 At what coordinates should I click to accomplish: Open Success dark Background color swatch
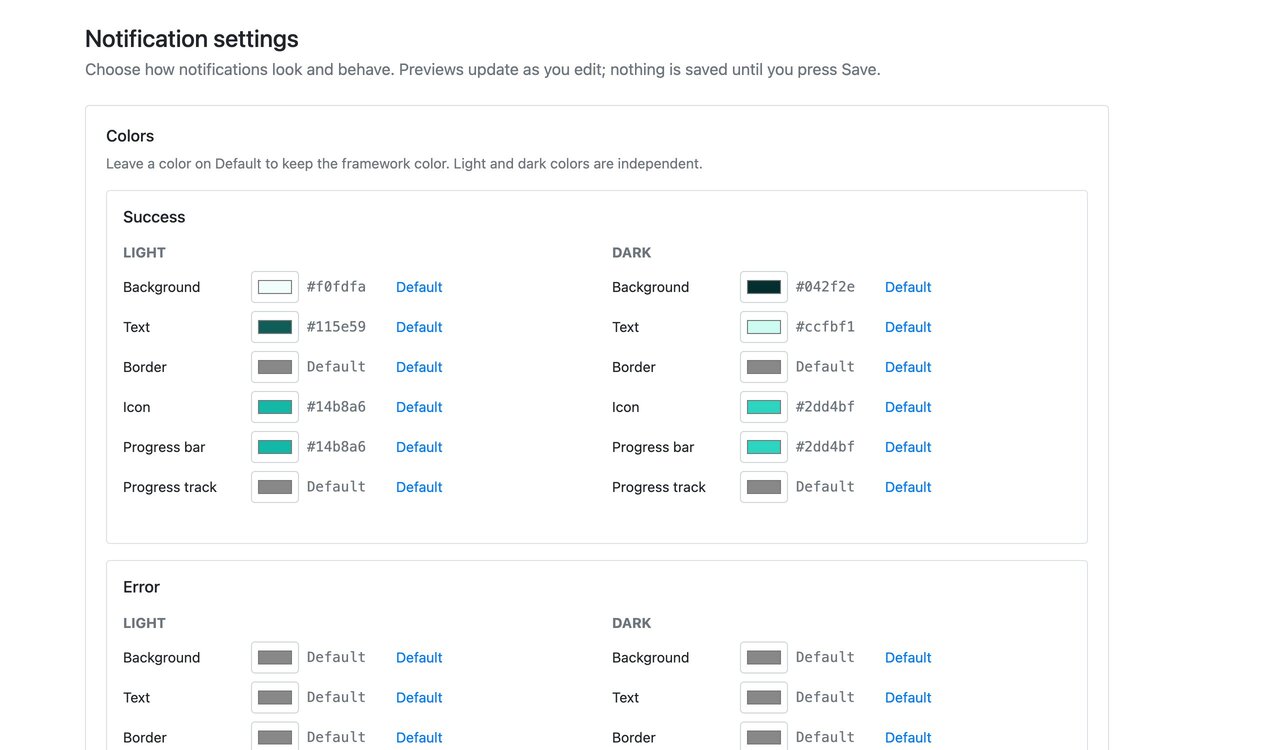click(x=764, y=287)
